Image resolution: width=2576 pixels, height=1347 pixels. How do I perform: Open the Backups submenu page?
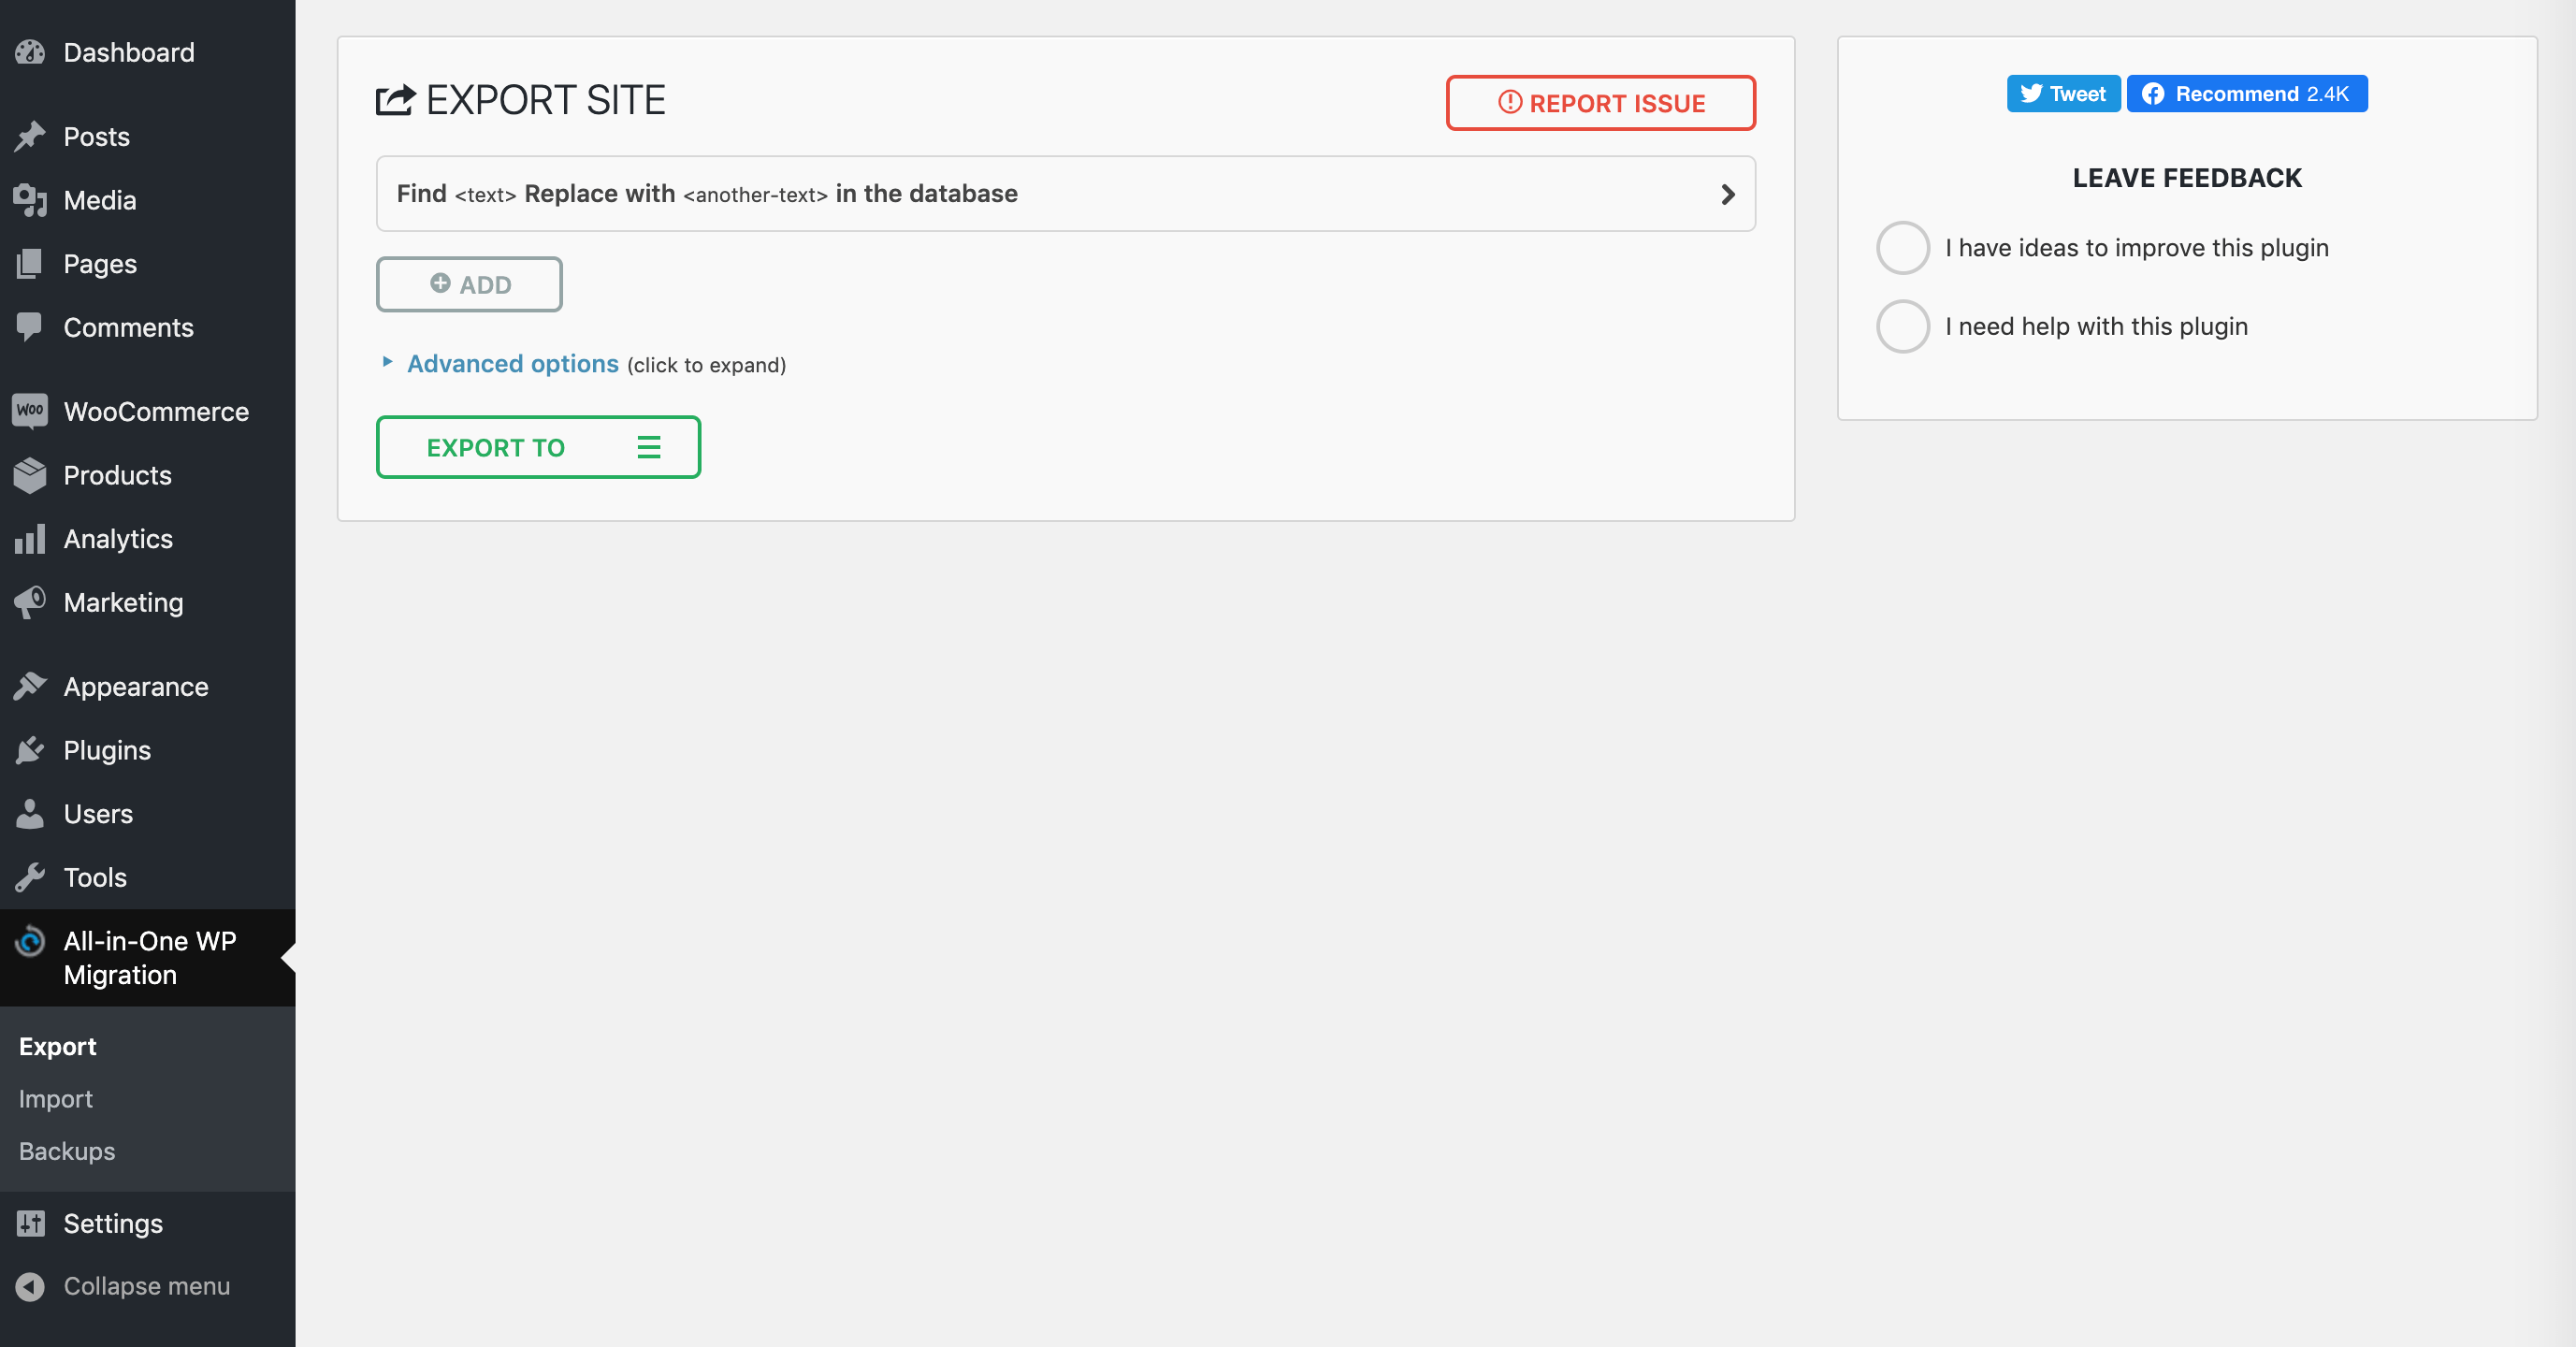(66, 1151)
